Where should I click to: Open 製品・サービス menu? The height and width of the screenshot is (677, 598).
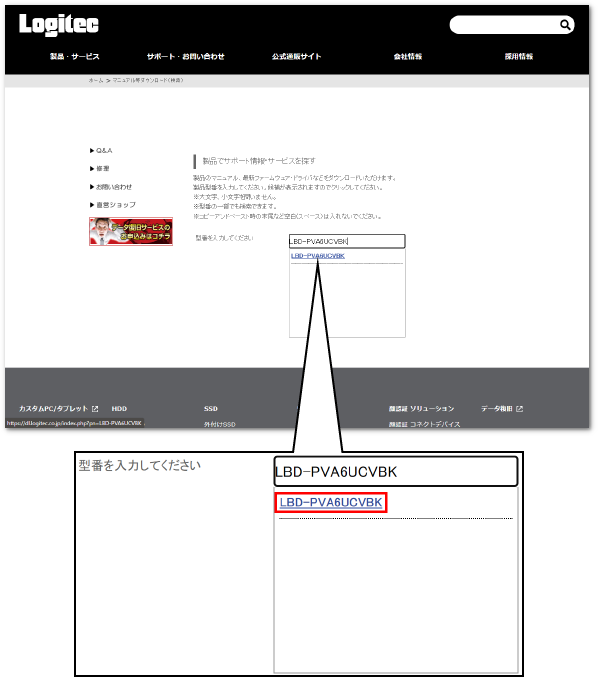tap(75, 56)
